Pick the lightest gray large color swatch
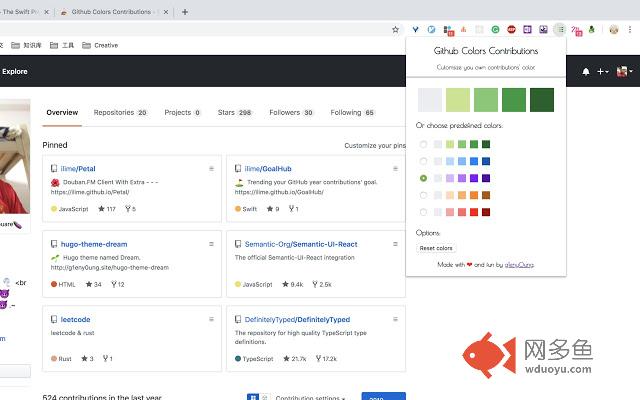 tap(430, 100)
